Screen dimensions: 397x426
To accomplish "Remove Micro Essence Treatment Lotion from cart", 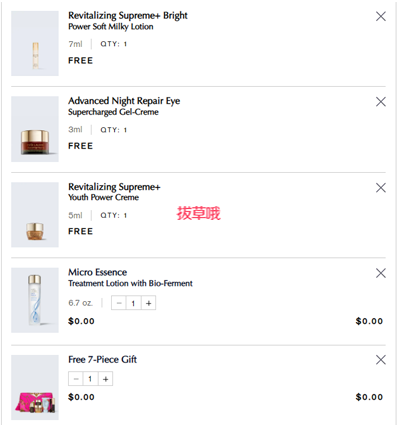I will click(381, 273).
